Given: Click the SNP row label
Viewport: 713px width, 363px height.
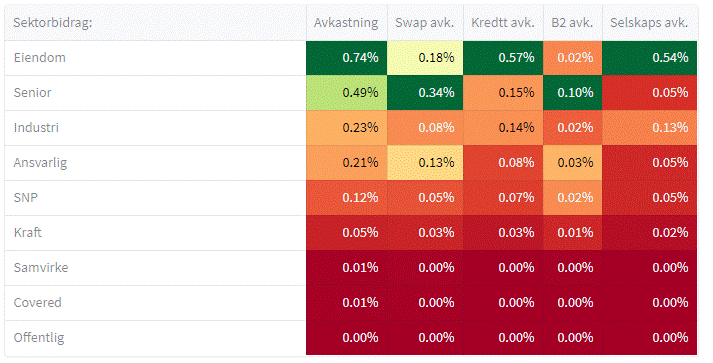Looking at the screenshot, I should click(x=156, y=198).
